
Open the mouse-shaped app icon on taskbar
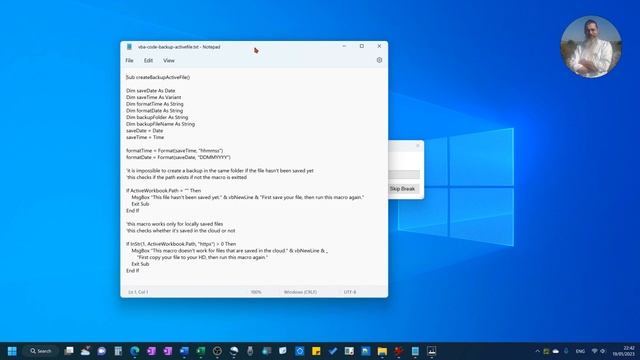click(250, 351)
